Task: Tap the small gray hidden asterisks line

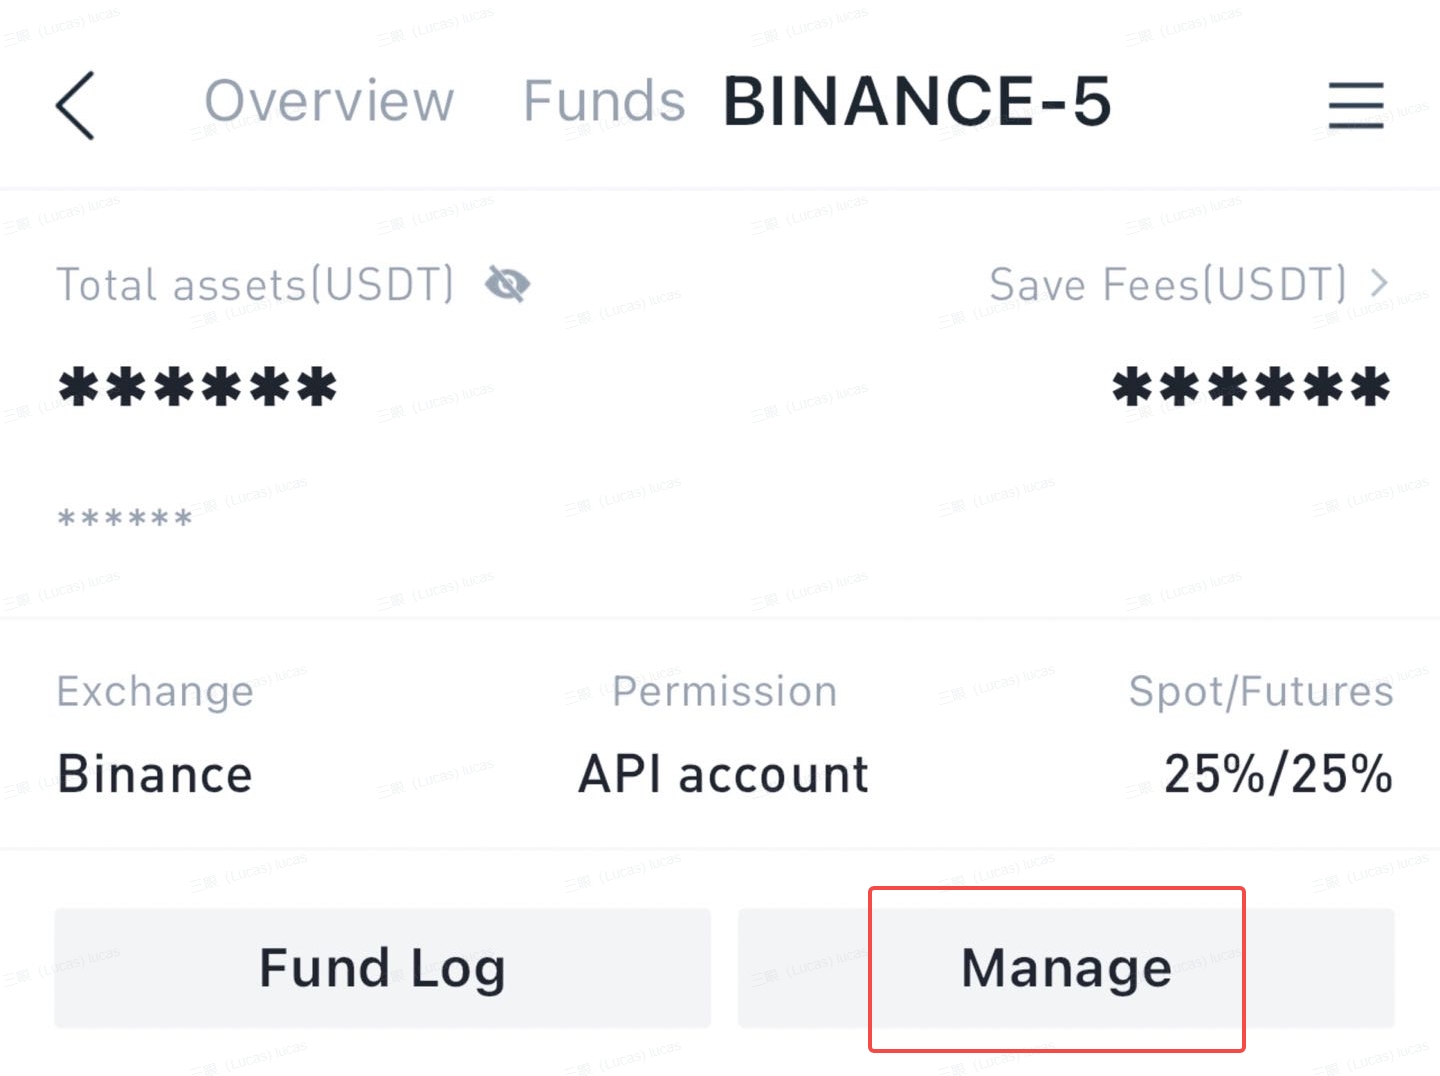Action: click(125, 519)
